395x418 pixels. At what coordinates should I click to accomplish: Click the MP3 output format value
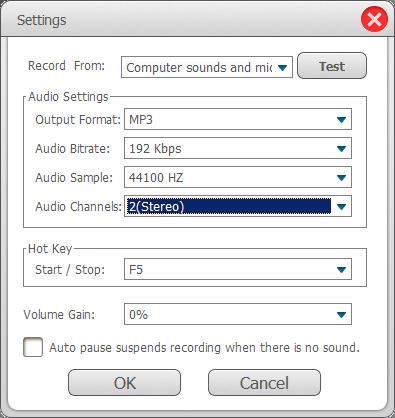[x=141, y=120]
